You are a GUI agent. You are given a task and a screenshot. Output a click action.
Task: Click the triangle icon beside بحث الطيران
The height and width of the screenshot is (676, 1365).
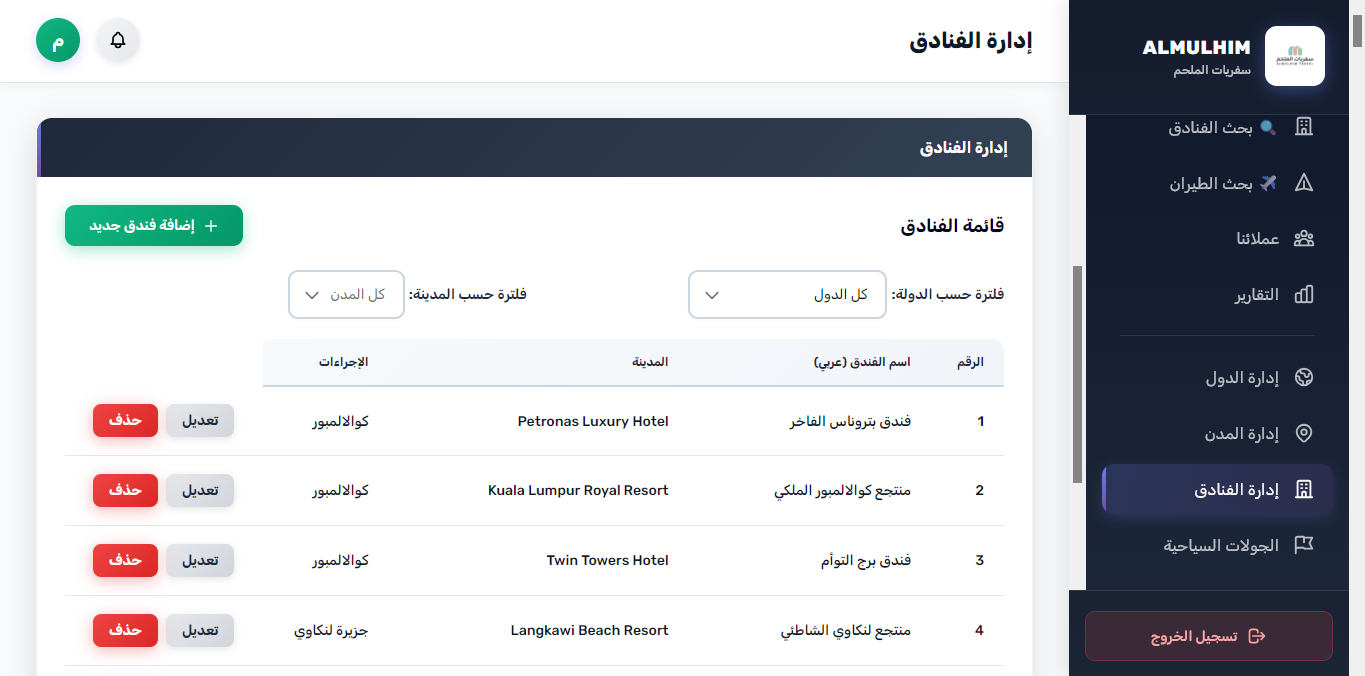[1303, 183]
